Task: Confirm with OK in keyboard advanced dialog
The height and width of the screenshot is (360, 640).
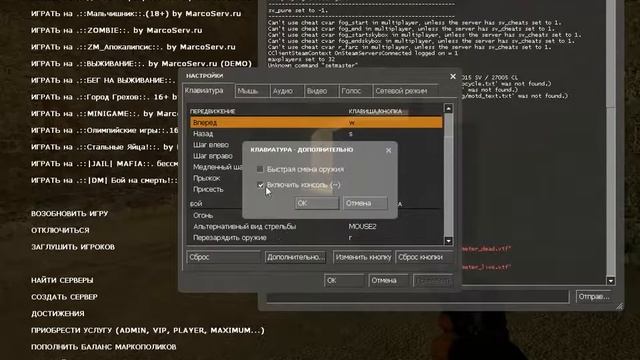Action: click(x=317, y=203)
